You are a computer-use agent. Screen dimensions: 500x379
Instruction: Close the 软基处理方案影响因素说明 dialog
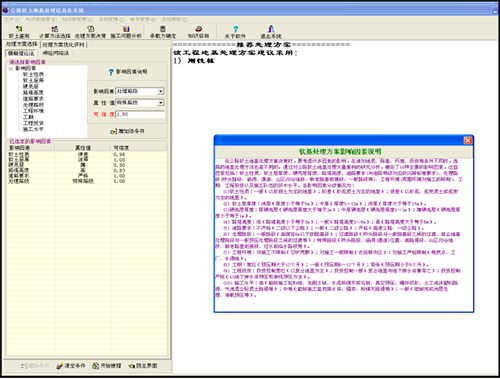click(468, 140)
